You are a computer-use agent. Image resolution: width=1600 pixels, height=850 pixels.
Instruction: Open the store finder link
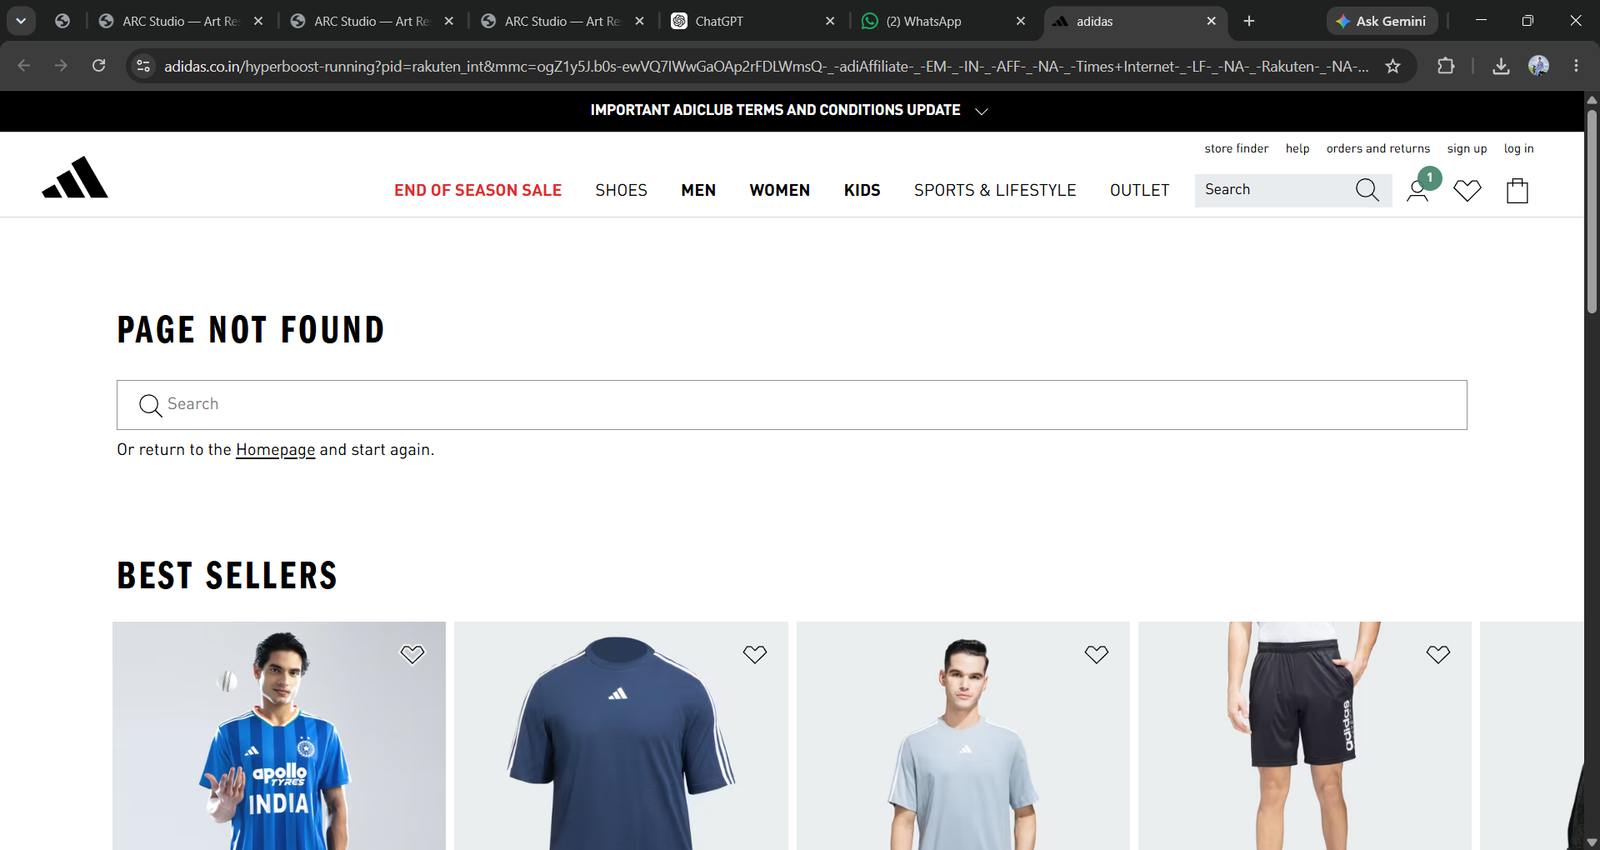(x=1236, y=149)
